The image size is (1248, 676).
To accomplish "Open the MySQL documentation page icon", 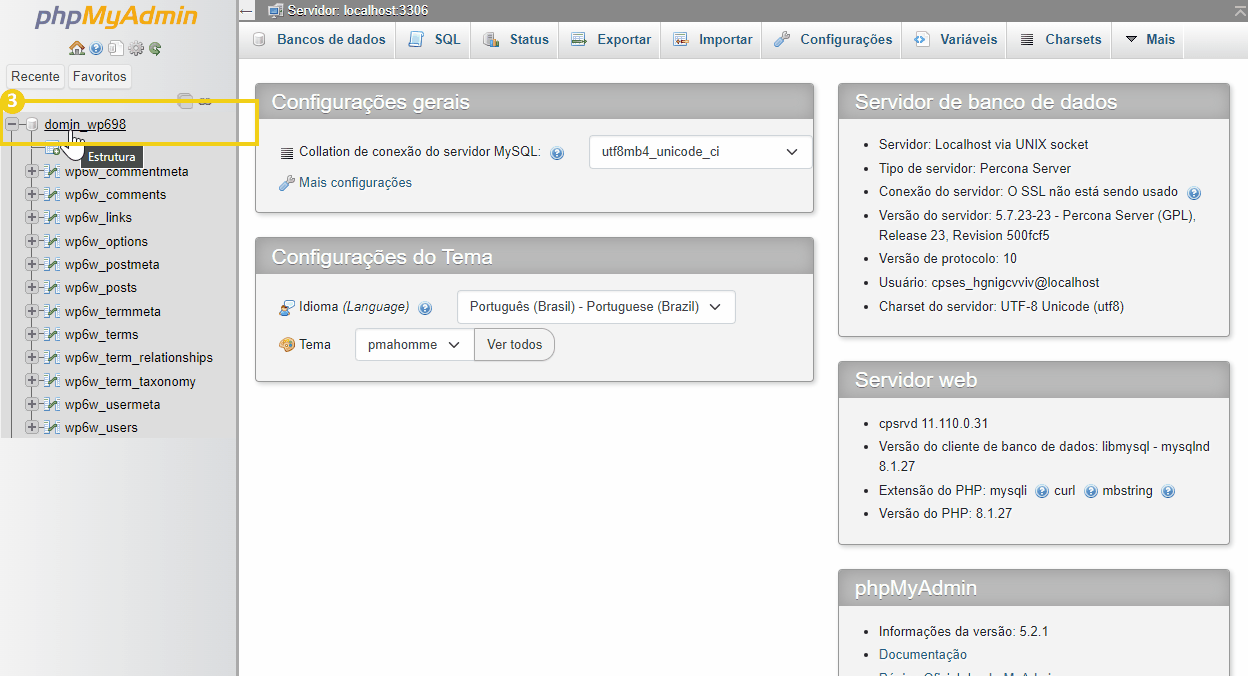I will tap(116, 48).
